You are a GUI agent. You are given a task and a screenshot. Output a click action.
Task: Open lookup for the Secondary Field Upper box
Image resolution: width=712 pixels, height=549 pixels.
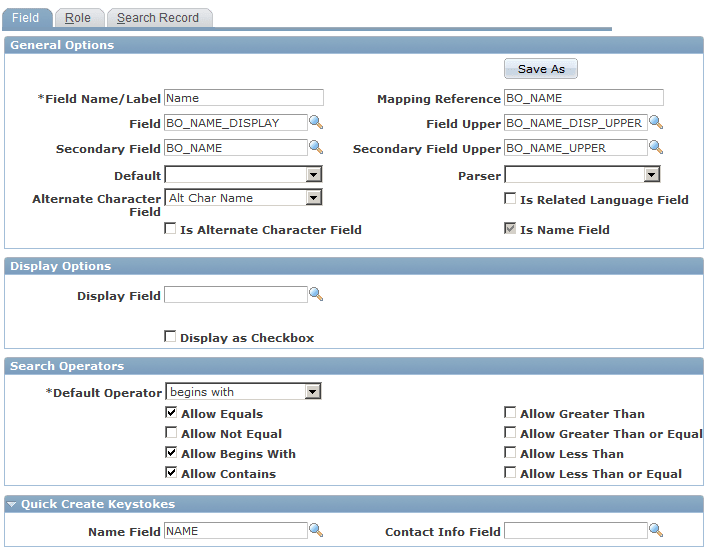(x=656, y=147)
